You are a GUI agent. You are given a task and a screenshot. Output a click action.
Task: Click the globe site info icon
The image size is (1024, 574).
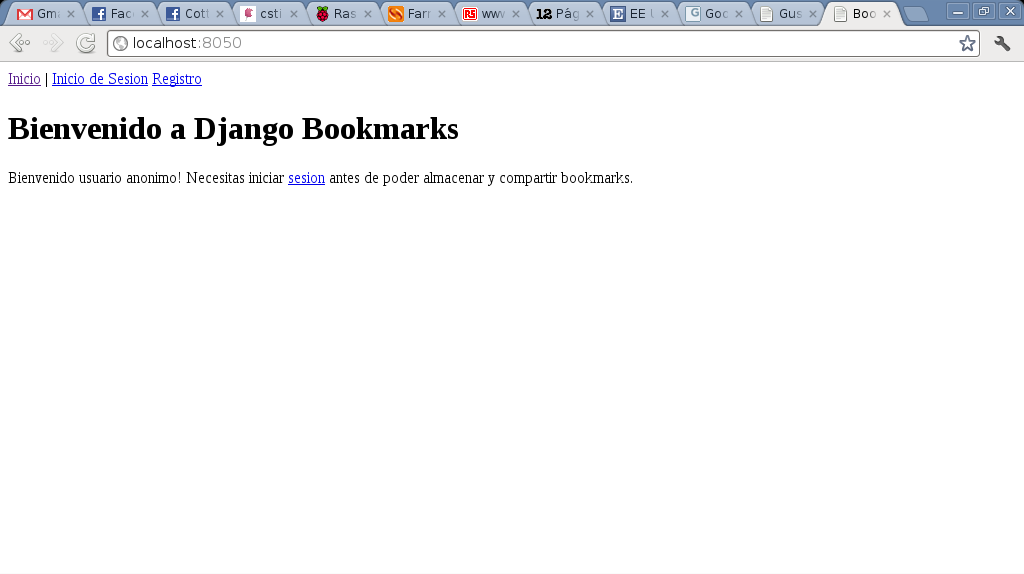tap(121, 43)
